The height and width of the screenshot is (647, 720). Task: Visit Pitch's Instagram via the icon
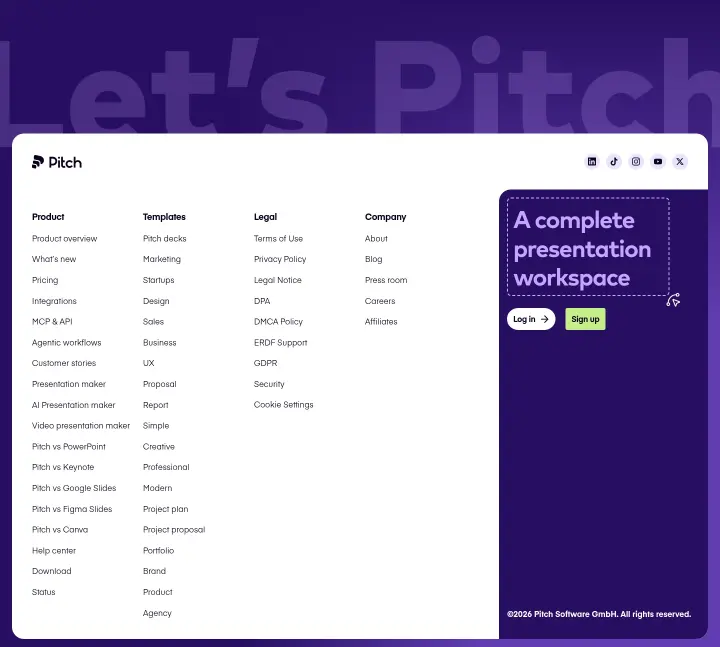tap(636, 162)
